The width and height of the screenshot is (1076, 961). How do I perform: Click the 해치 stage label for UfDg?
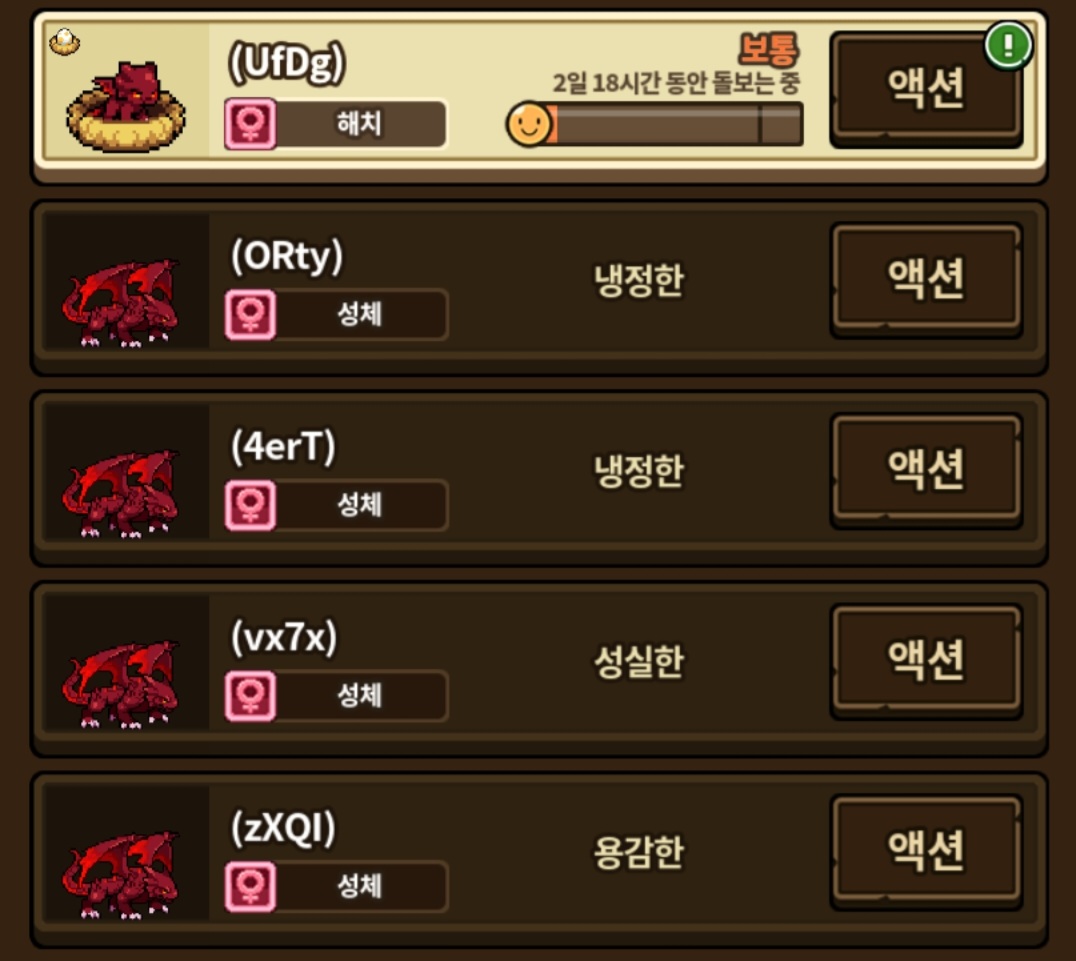(x=358, y=124)
